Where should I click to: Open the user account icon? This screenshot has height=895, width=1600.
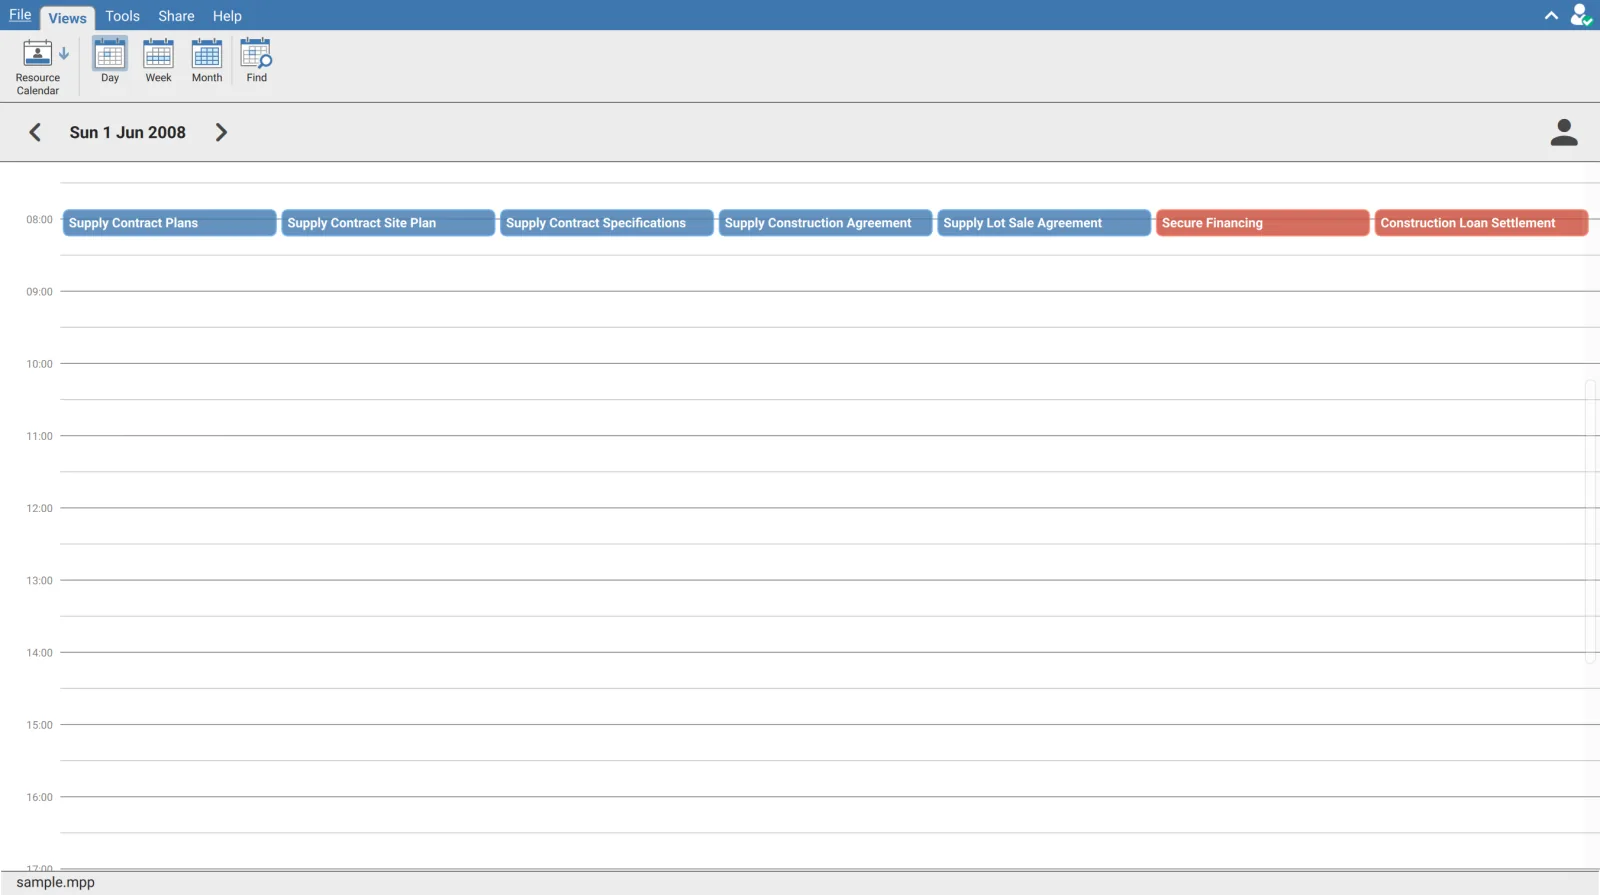1581,15
